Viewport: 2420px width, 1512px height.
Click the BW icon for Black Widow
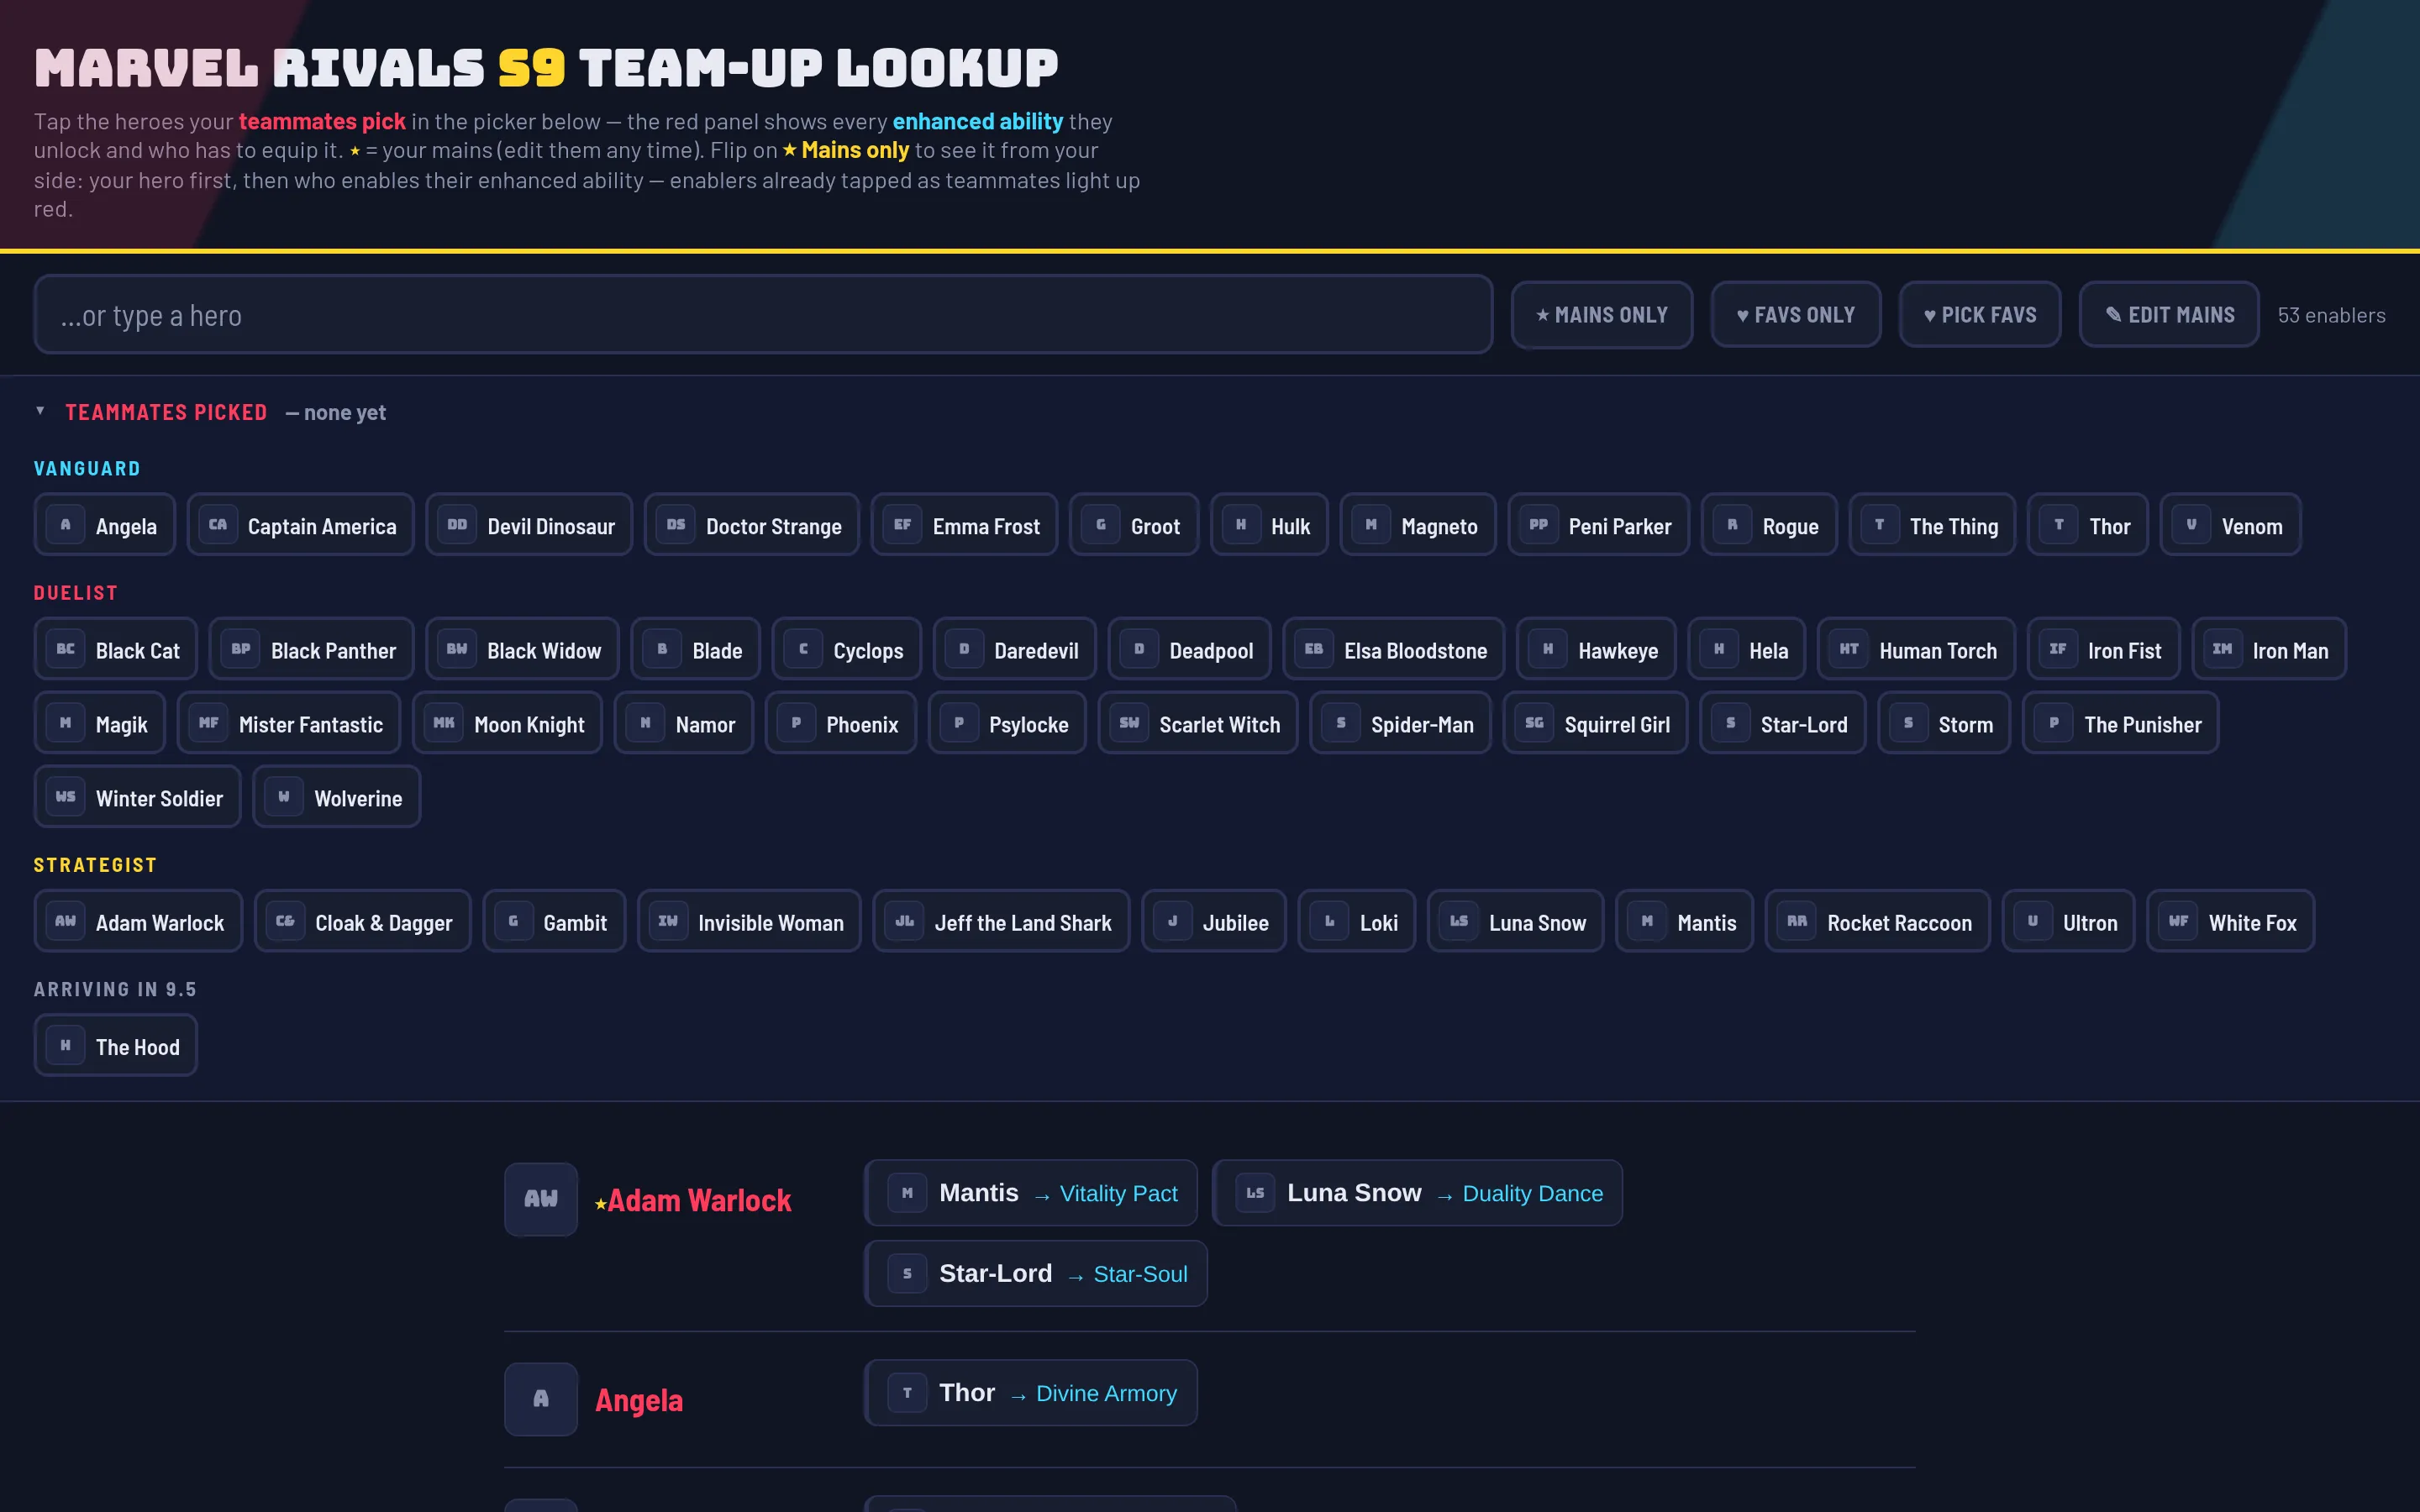point(457,649)
